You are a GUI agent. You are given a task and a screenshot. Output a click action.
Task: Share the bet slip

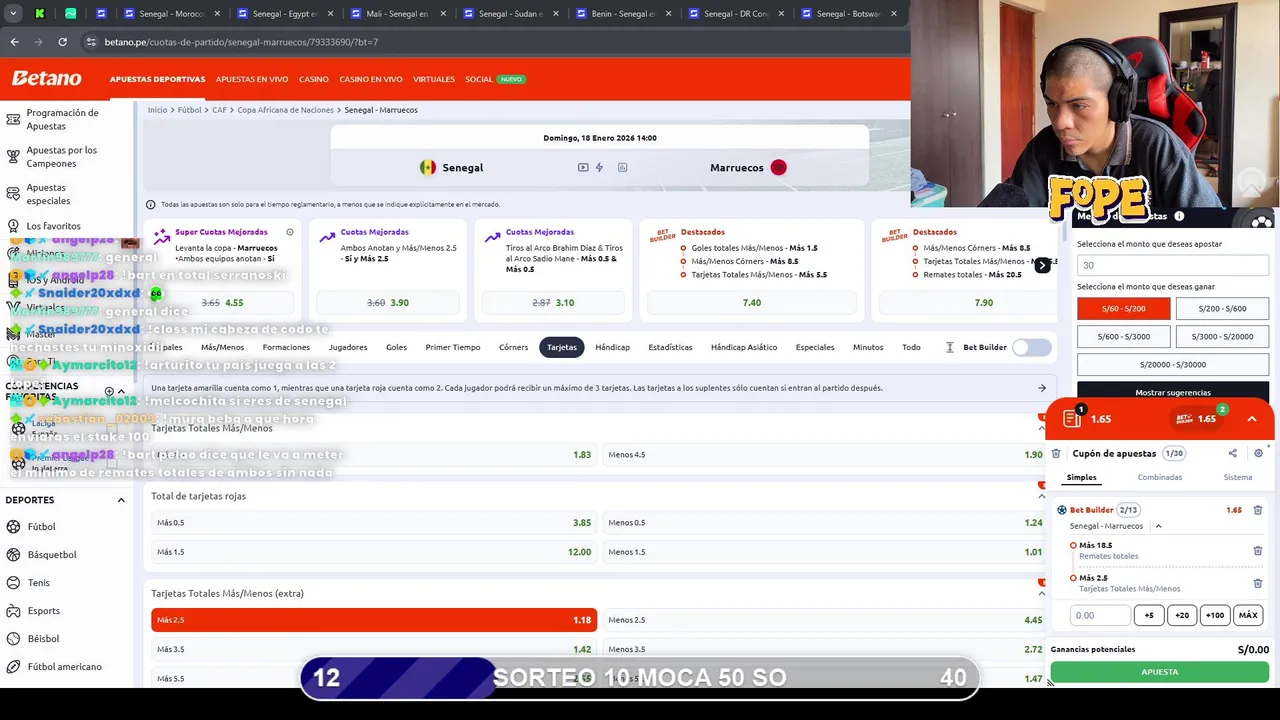(x=1232, y=453)
